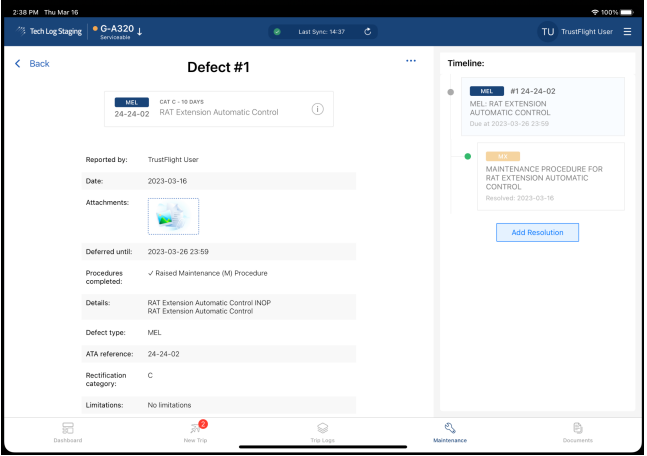
Task: Tap the TU user avatar
Action: click(547, 32)
